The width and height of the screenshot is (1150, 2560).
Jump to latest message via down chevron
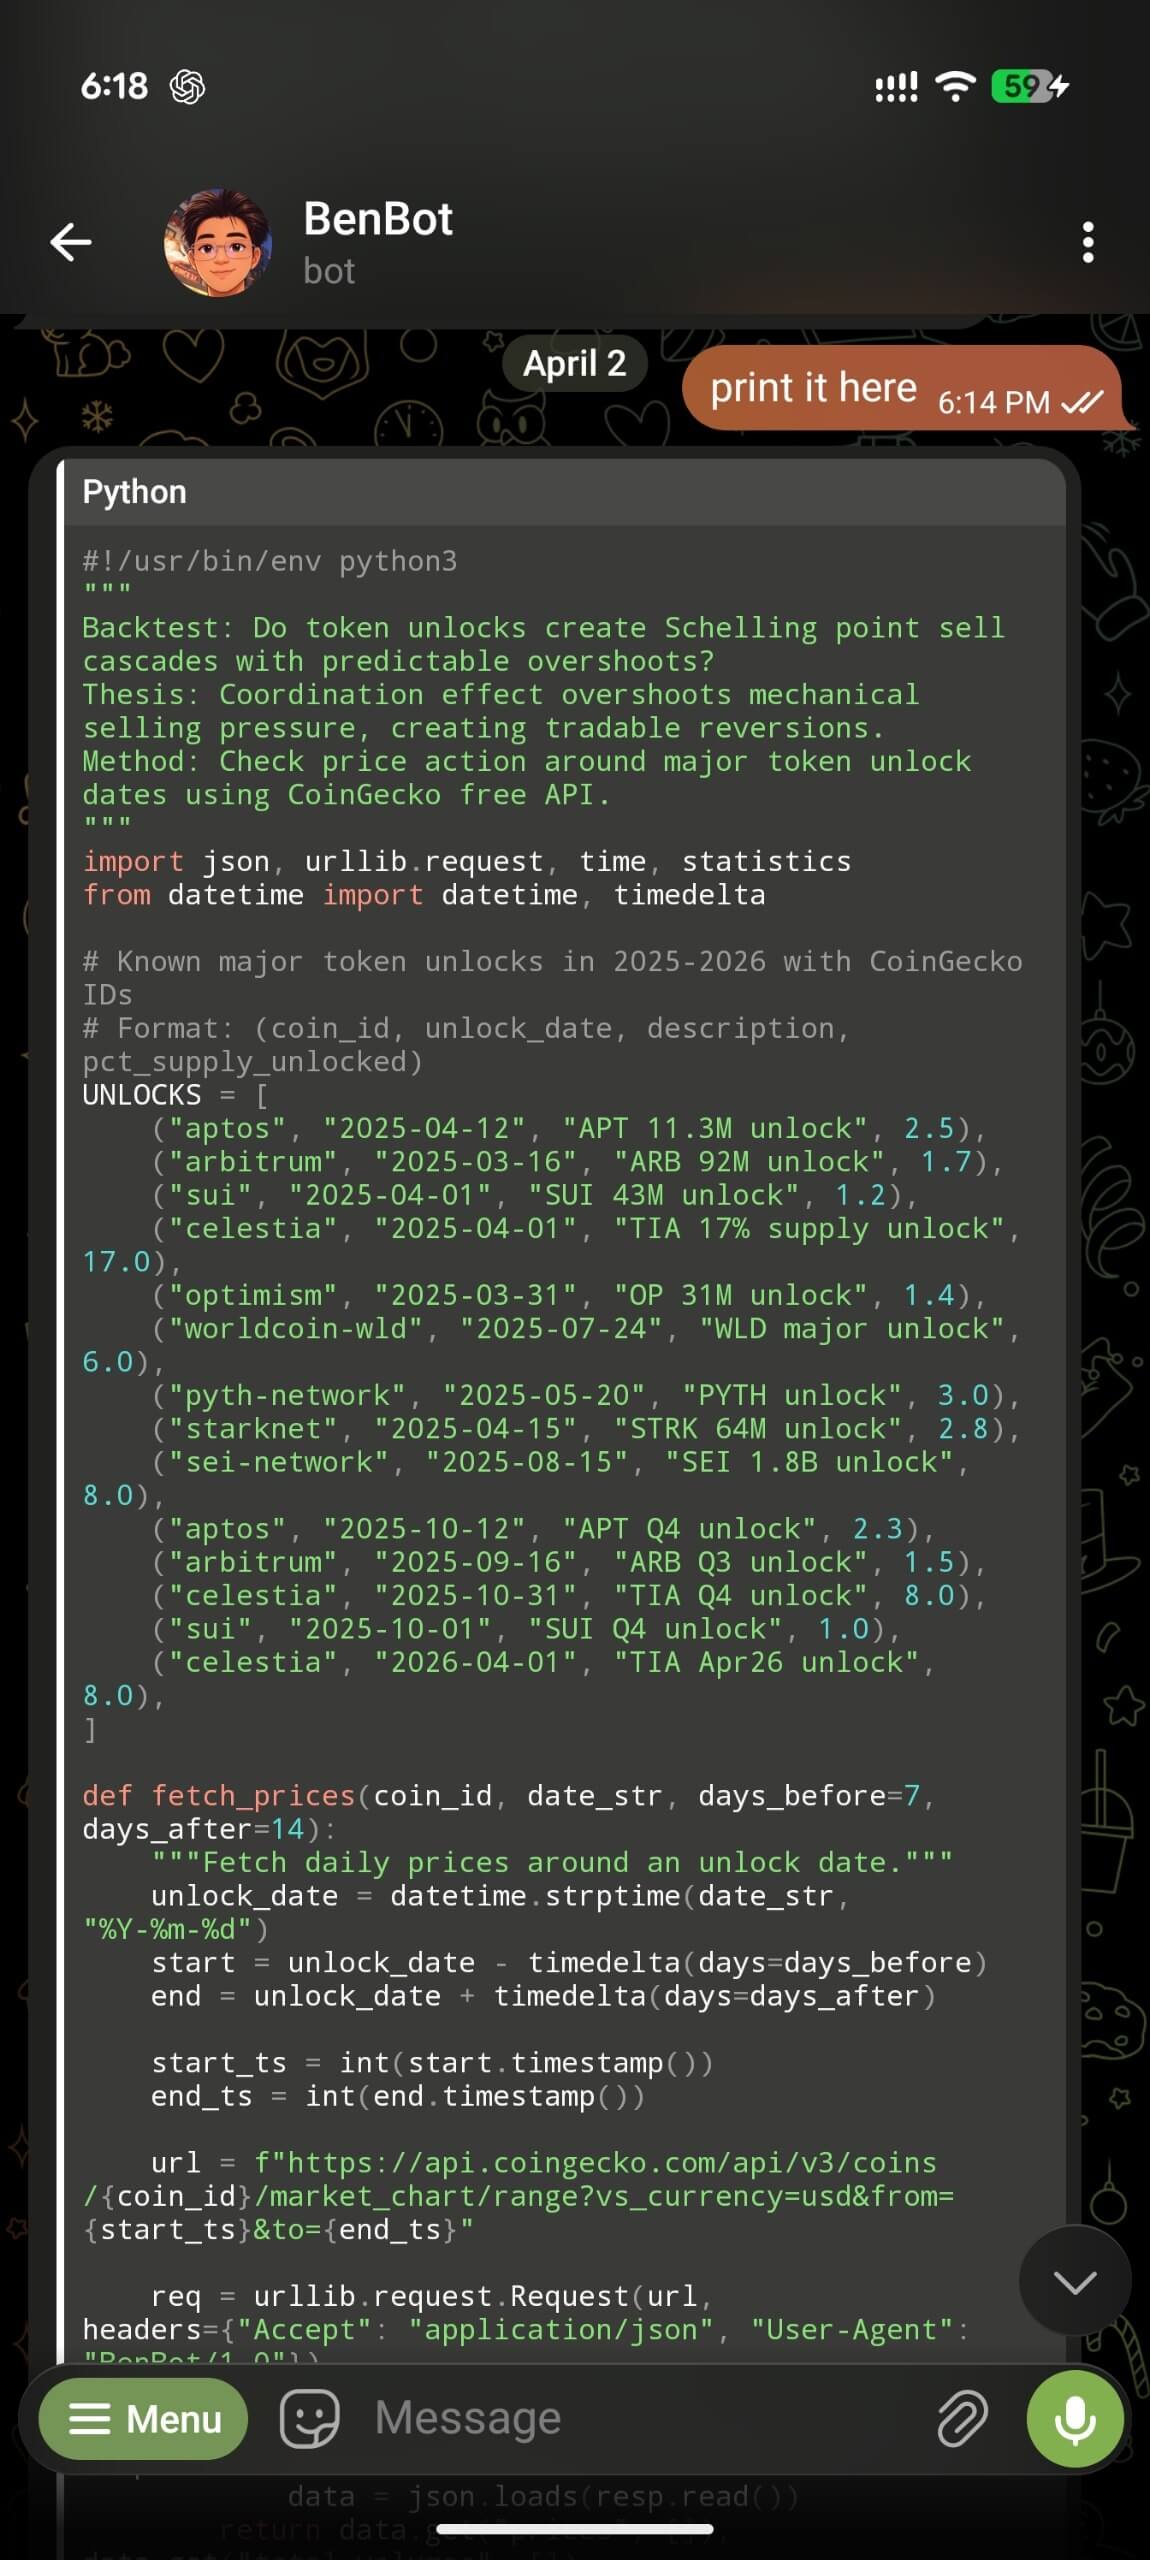pos(1074,2281)
